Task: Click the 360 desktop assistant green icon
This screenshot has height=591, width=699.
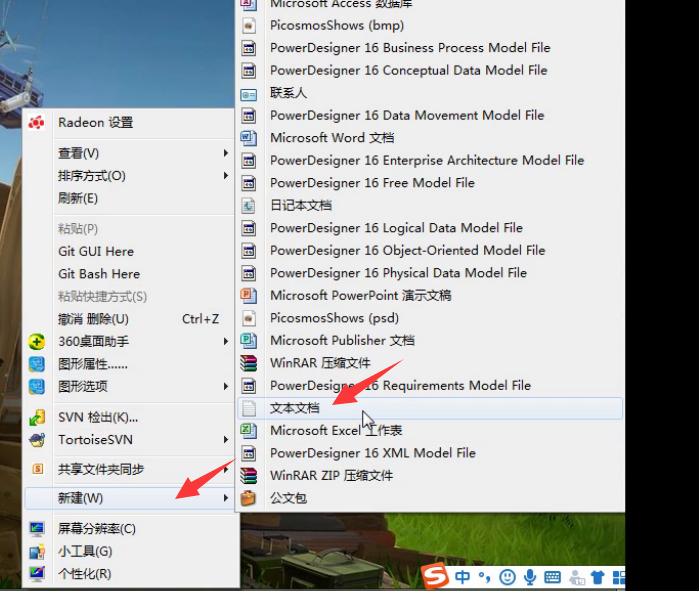Action: (37, 342)
